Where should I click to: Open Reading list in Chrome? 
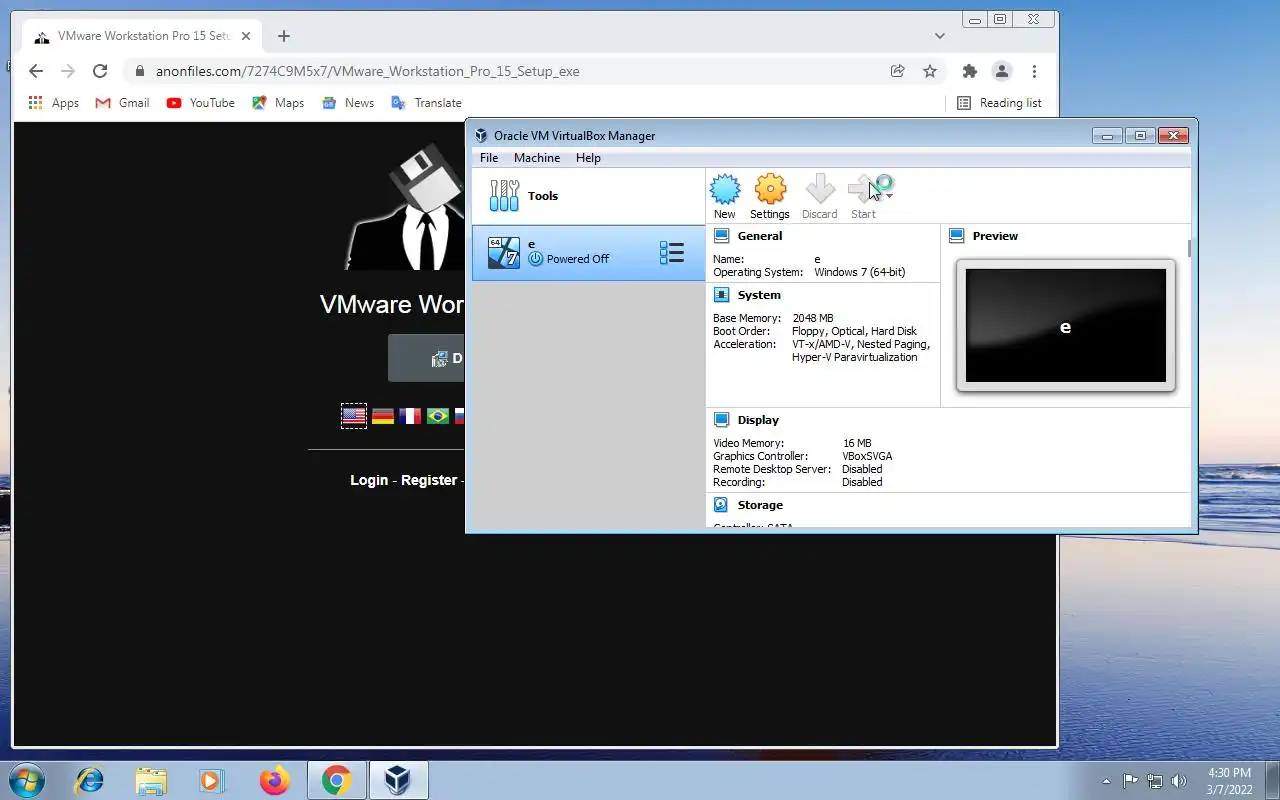click(x=999, y=103)
